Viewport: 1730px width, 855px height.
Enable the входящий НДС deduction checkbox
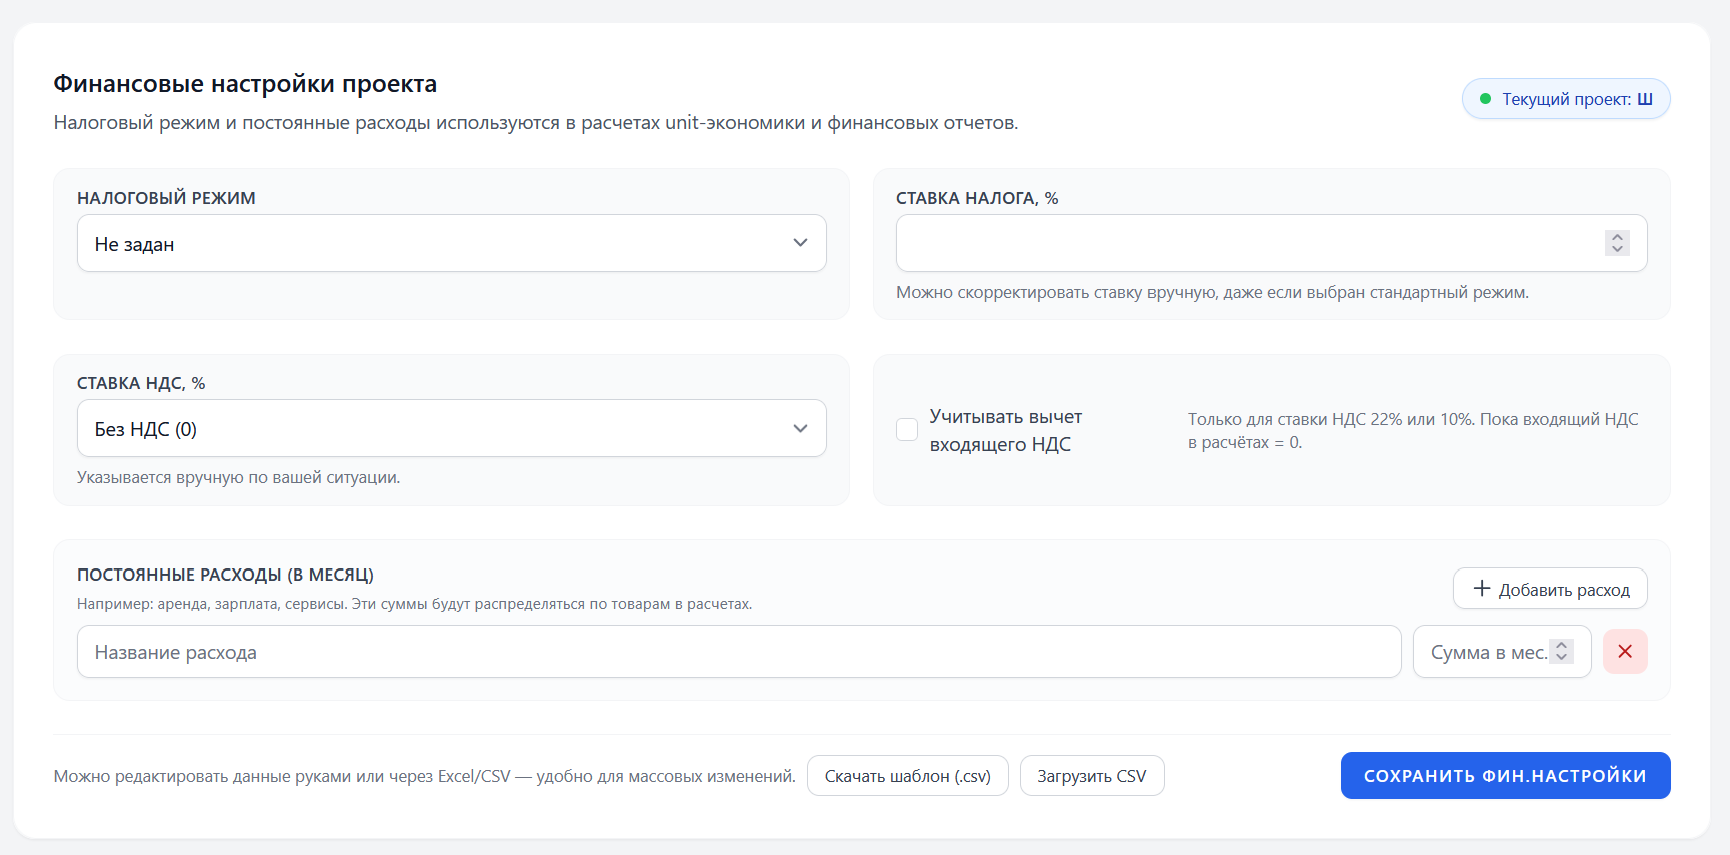pos(907,430)
